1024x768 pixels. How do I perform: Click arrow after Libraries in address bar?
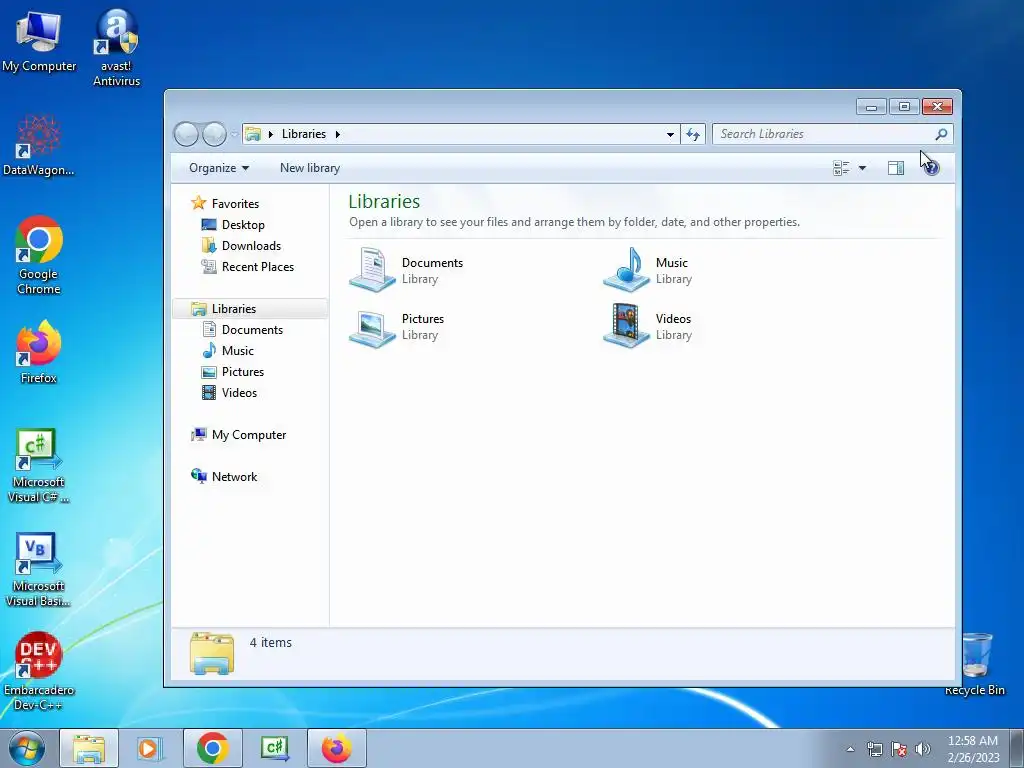338,134
